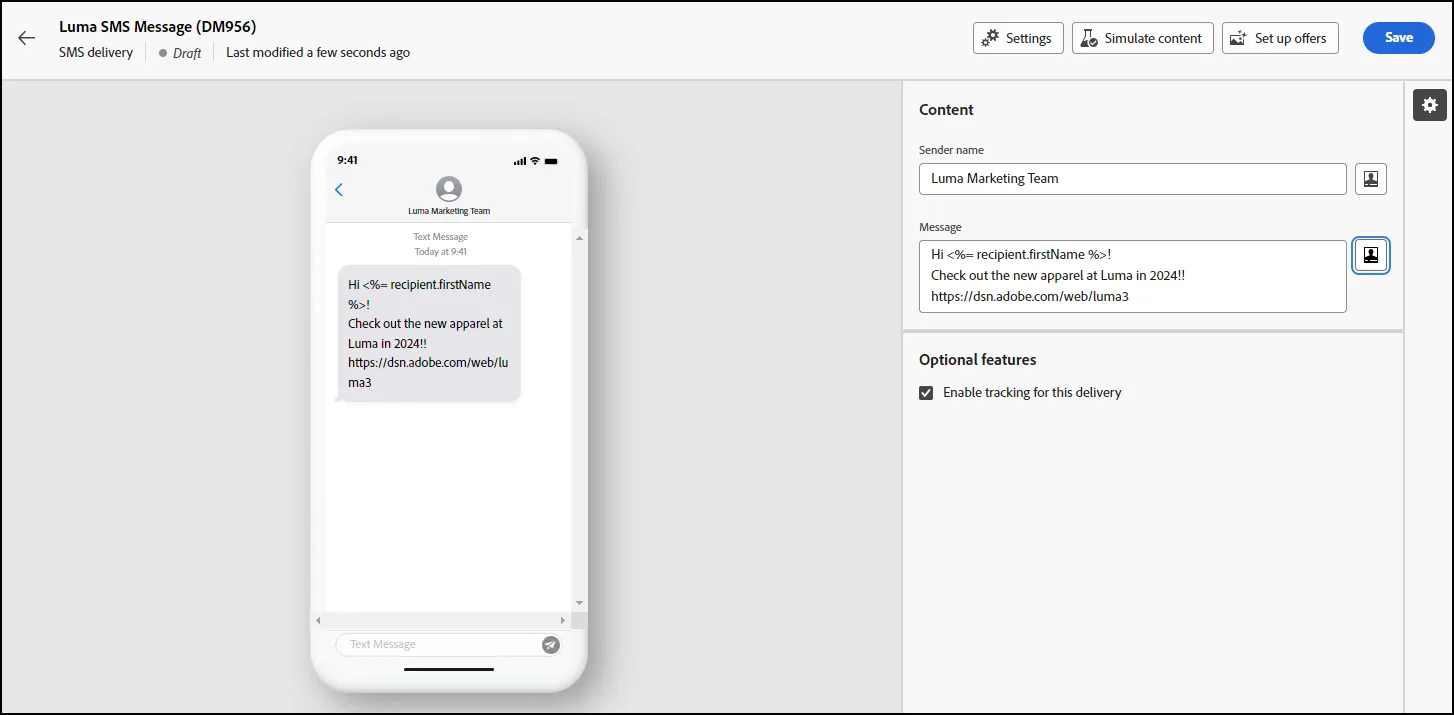Image resolution: width=1454 pixels, height=715 pixels.
Task: Edit the Sender name input
Action: pyautogui.click(x=1133, y=179)
